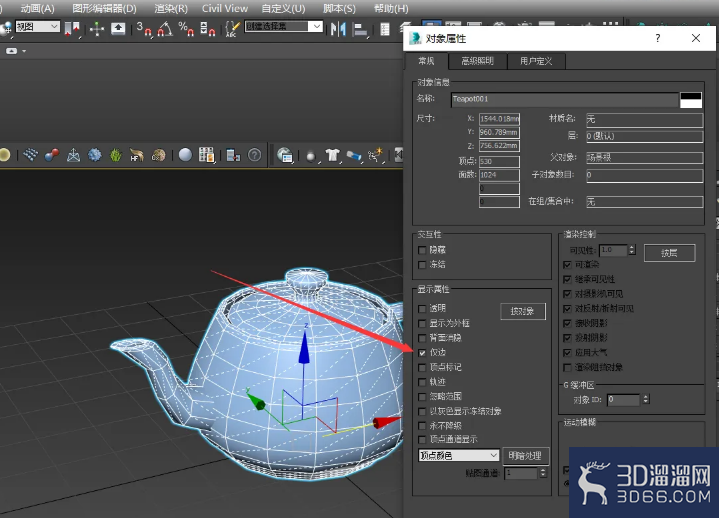Open the 动画(A) menu

pos(37,9)
